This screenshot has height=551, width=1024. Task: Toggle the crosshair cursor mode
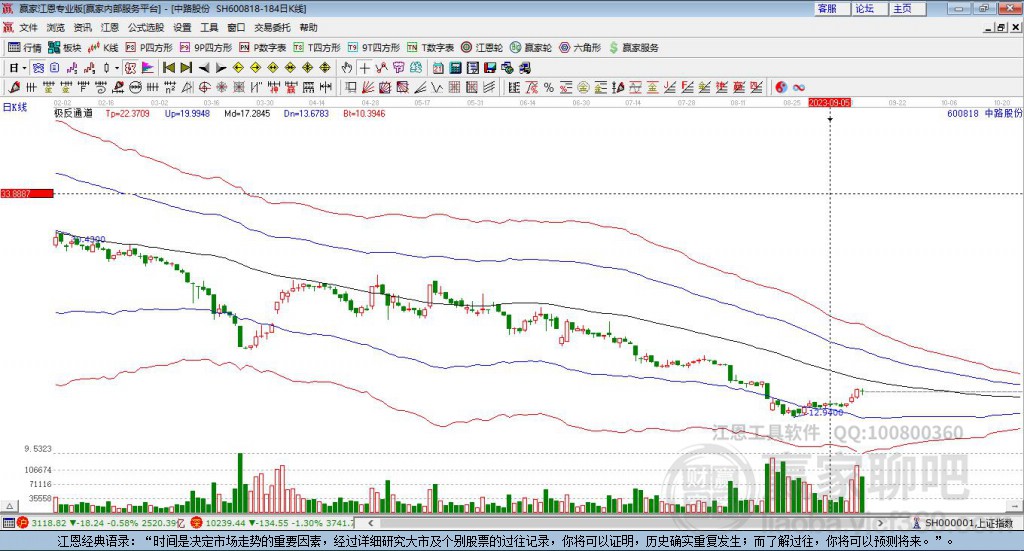364,68
